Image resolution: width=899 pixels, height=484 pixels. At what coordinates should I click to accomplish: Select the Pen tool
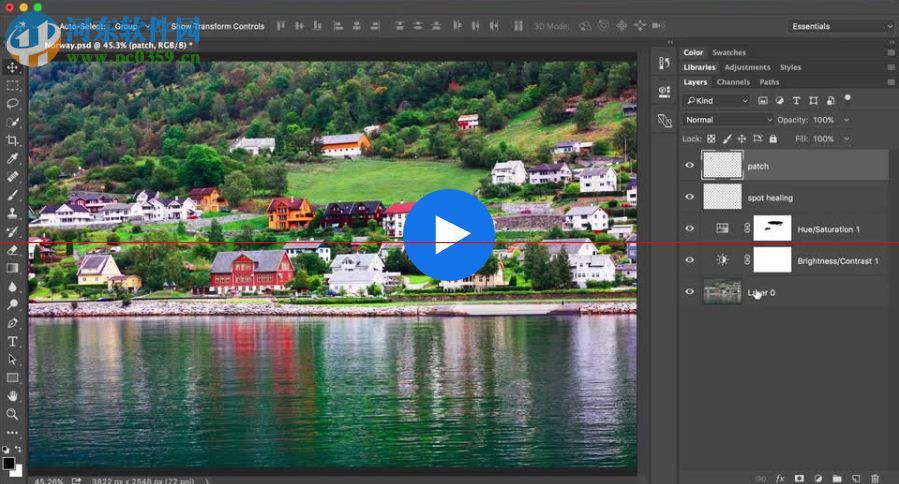point(12,323)
